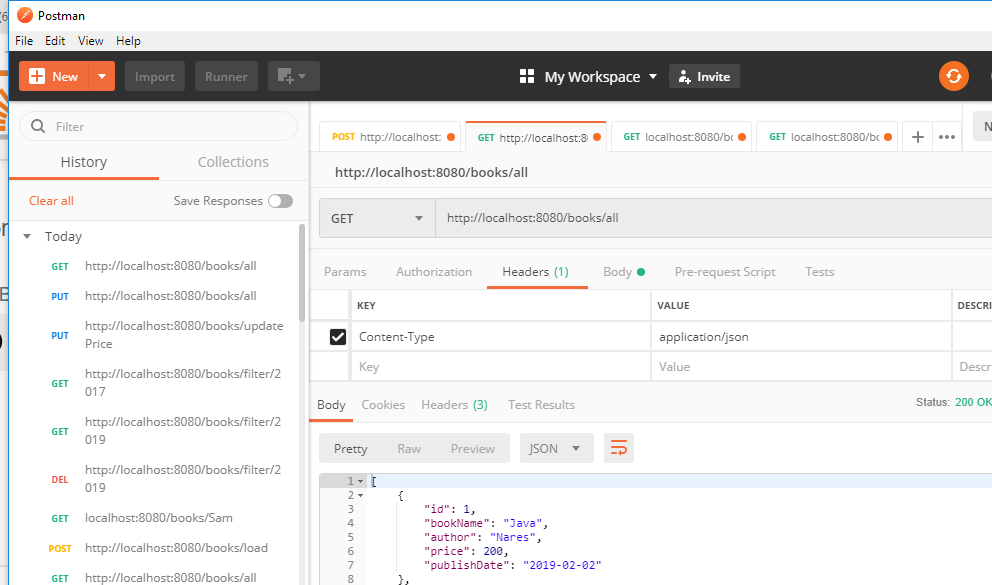Switch to the POST http://localhost request tab
Screen dimensions: 992x585
(392, 137)
